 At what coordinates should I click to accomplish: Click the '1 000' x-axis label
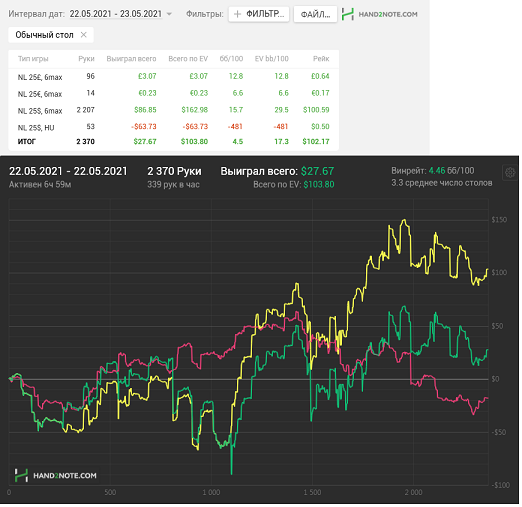(211, 492)
